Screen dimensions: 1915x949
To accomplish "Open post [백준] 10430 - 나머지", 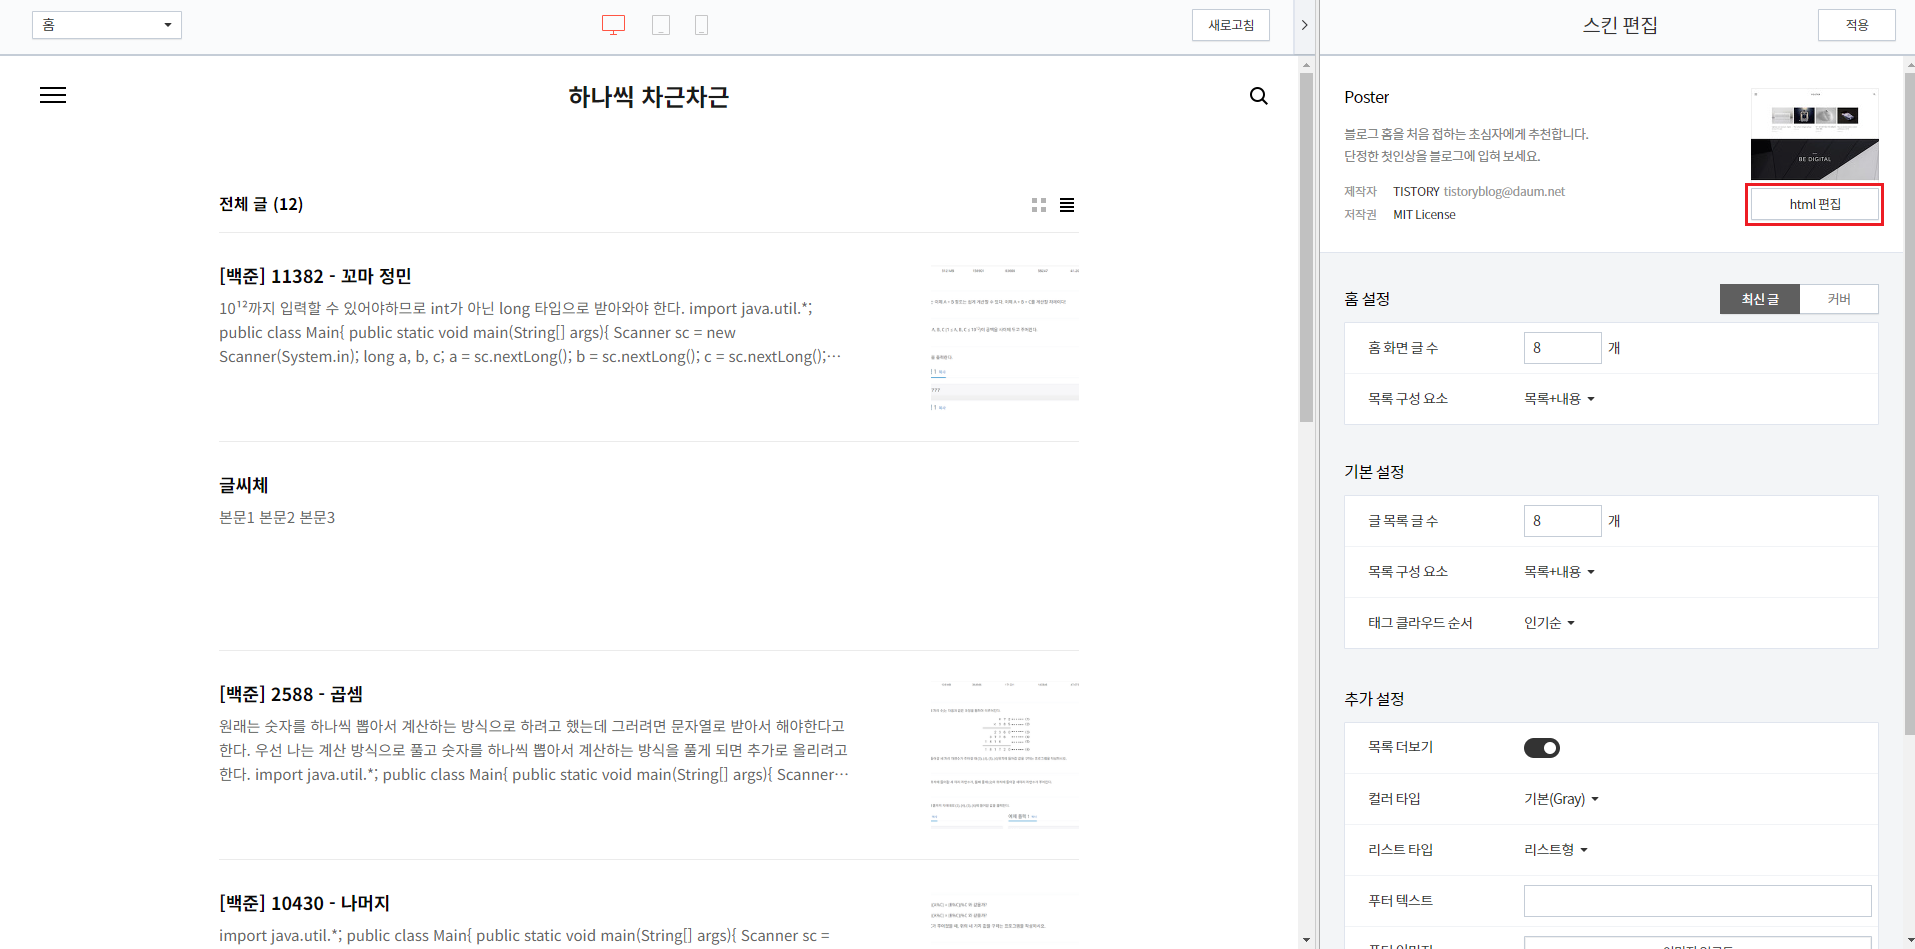I will point(304,903).
